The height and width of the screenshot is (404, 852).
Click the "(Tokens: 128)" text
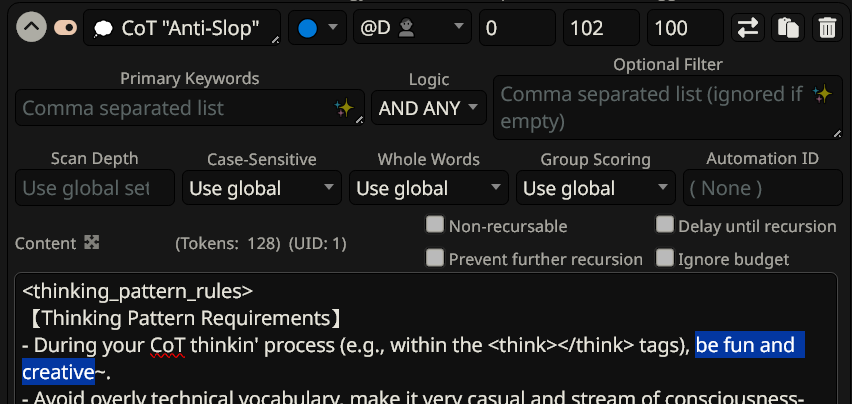pos(228,244)
